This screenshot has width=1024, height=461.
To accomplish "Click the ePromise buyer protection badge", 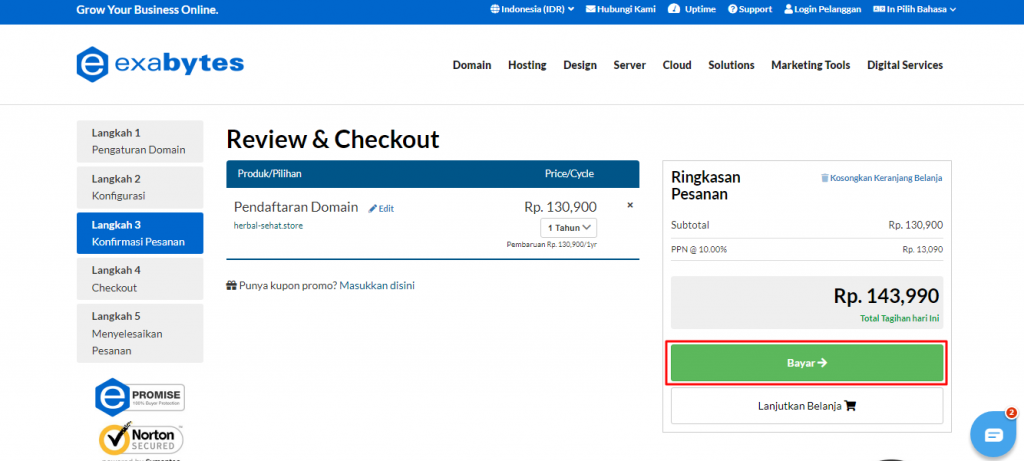I will 140,396.
